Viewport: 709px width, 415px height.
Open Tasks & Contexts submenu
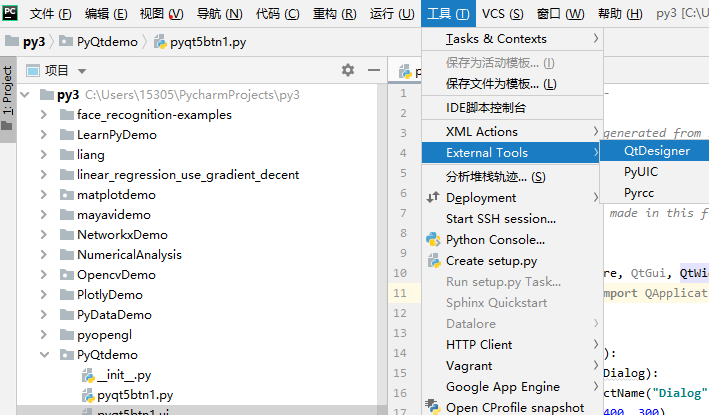click(x=512, y=39)
